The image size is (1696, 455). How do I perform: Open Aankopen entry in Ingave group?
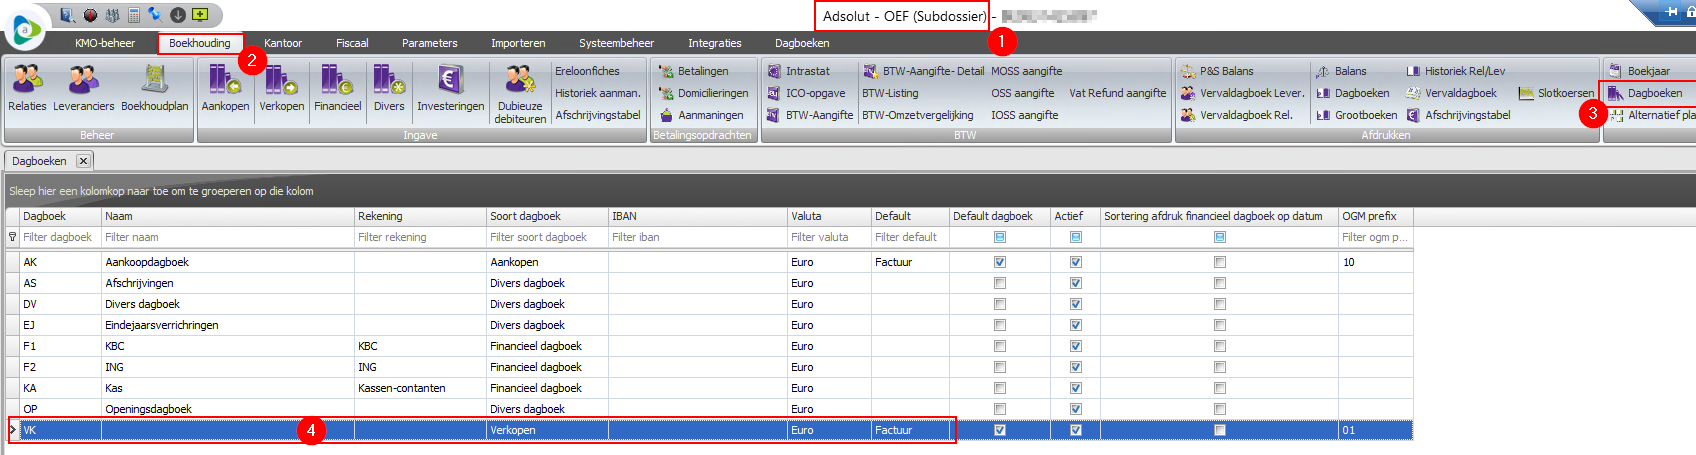[x=225, y=87]
